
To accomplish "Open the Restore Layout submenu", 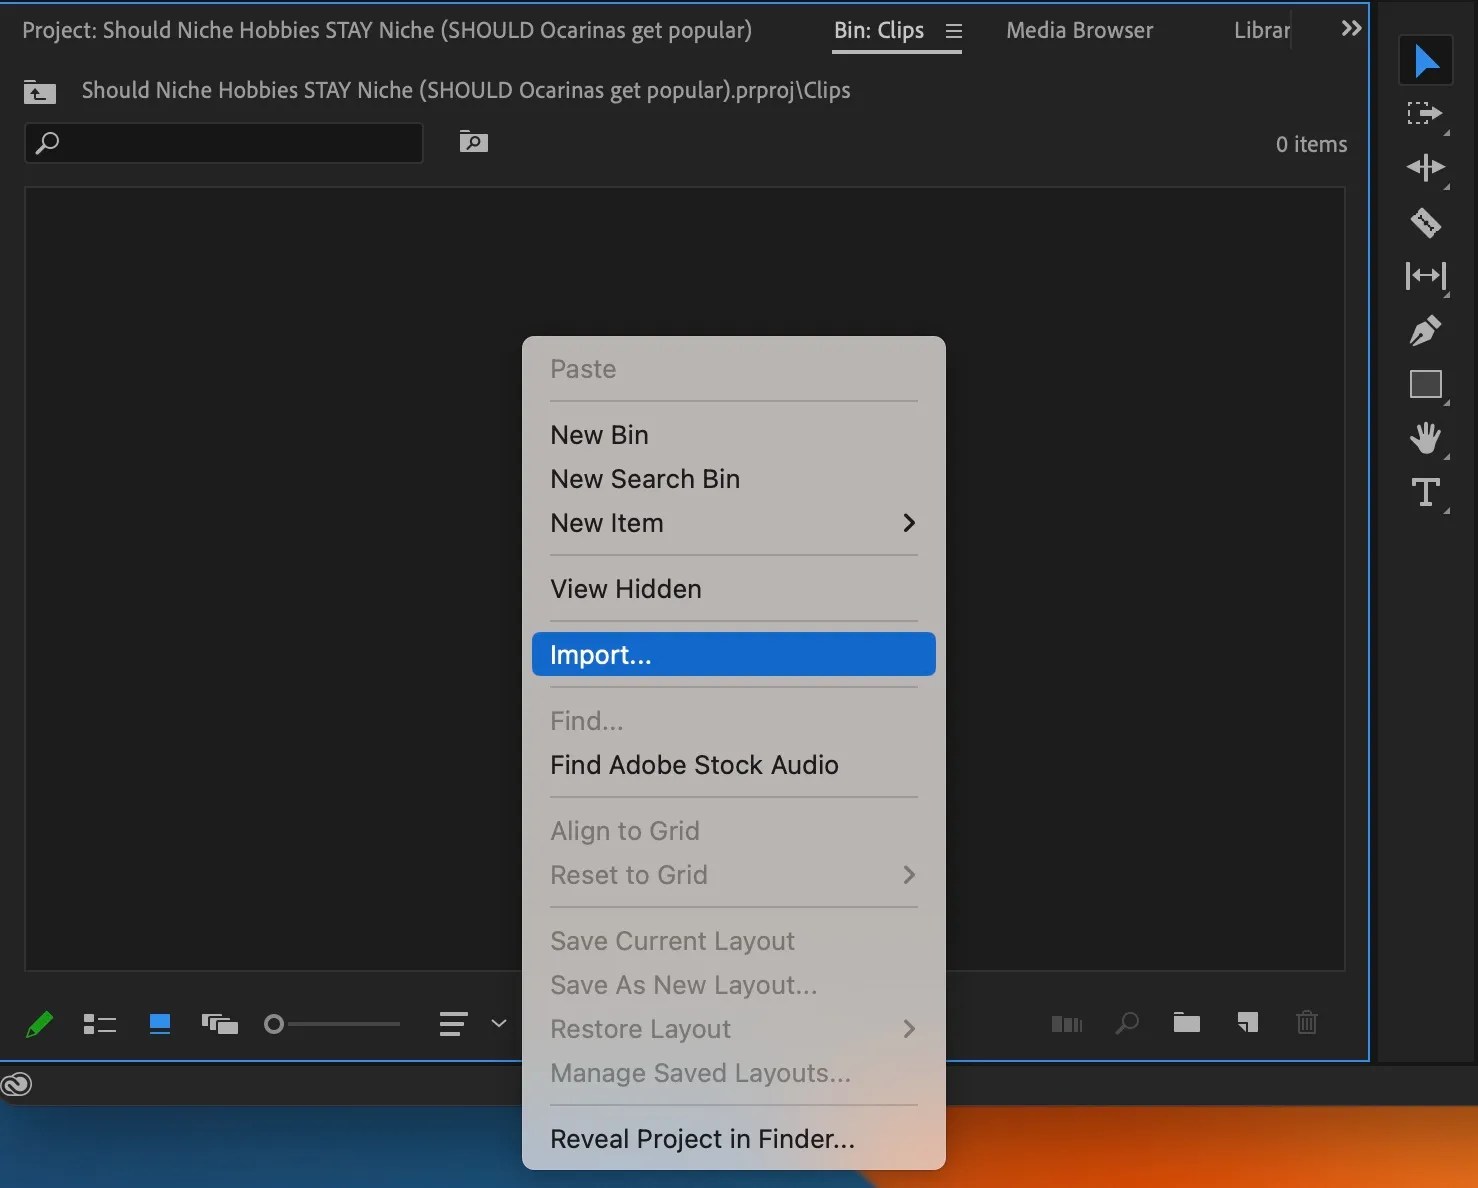I will (906, 1029).
